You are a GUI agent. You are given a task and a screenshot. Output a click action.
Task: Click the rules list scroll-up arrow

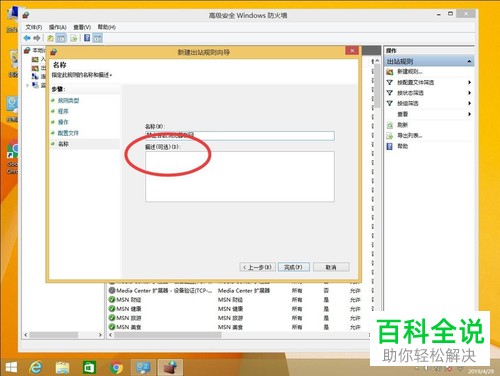377,61
